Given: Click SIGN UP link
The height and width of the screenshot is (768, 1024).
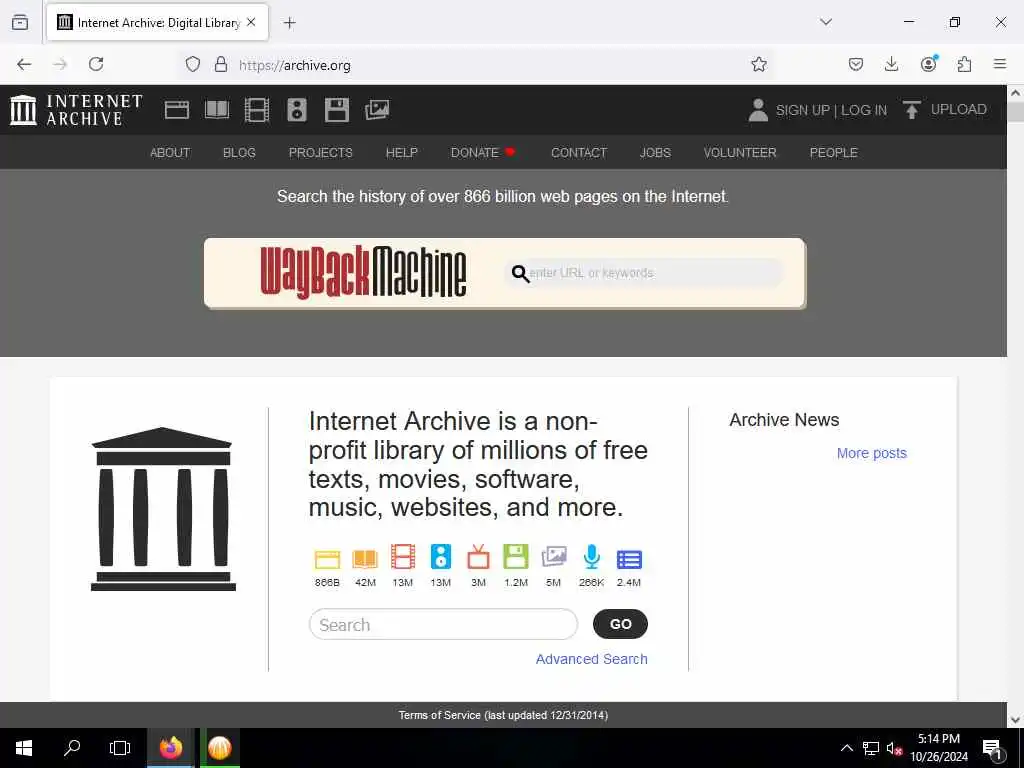Looking at the screenshot, I should (803, 110).
